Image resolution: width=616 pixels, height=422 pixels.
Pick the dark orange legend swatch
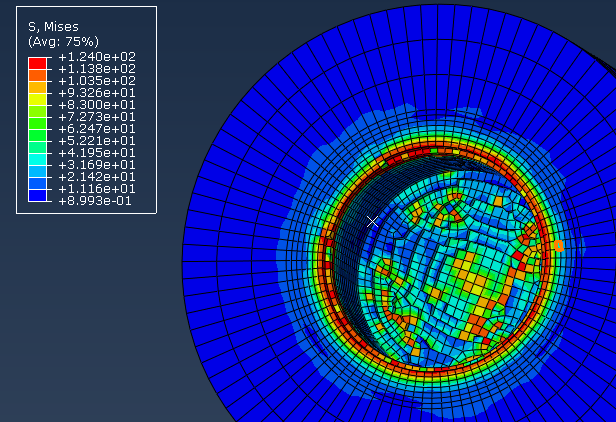click(37, 75)
